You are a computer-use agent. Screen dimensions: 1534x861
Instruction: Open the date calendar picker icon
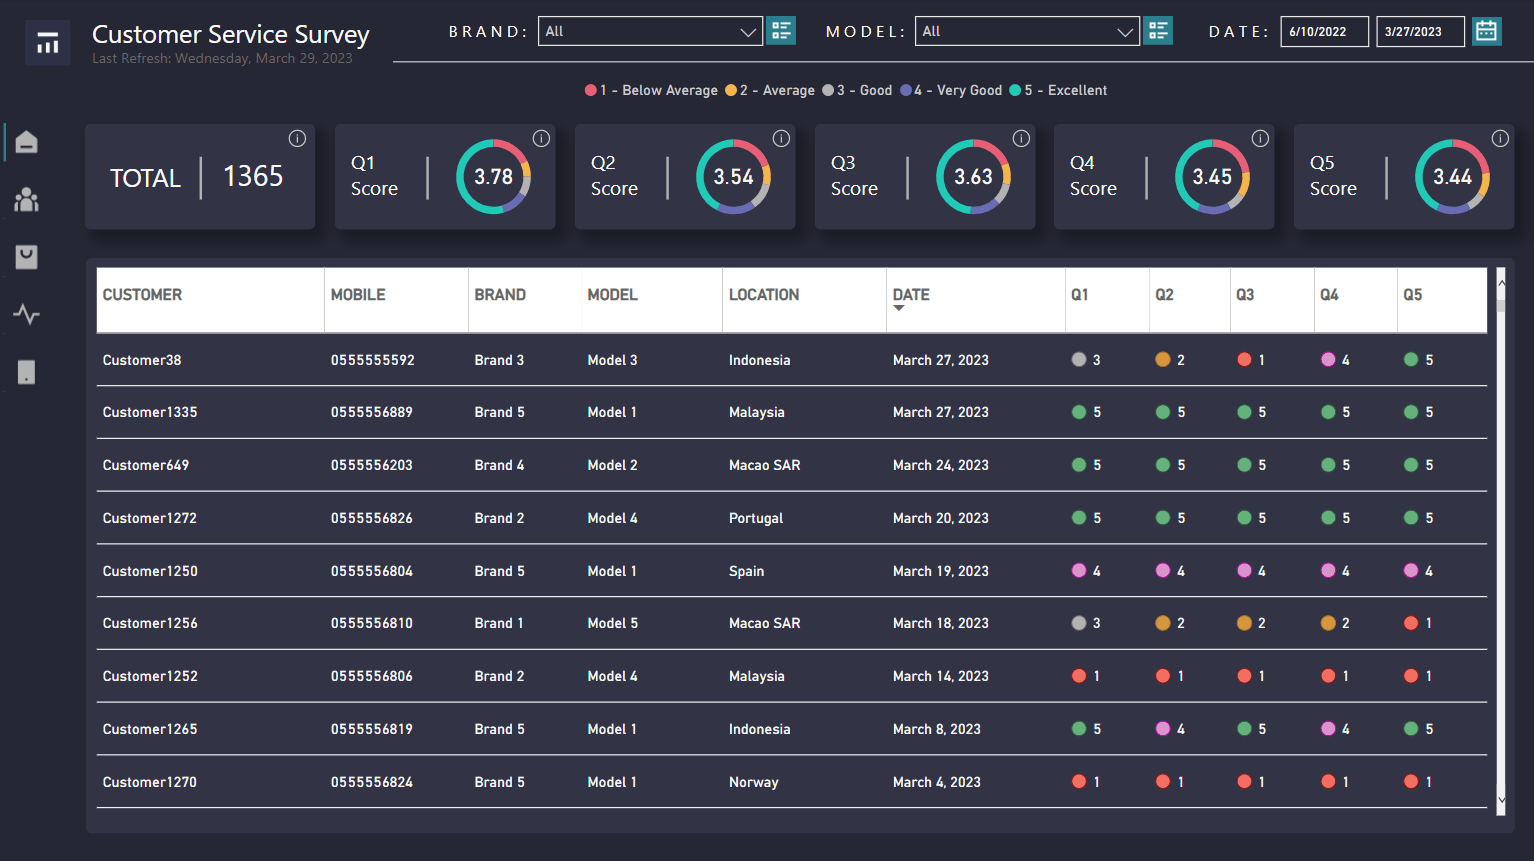(1487, 31)
